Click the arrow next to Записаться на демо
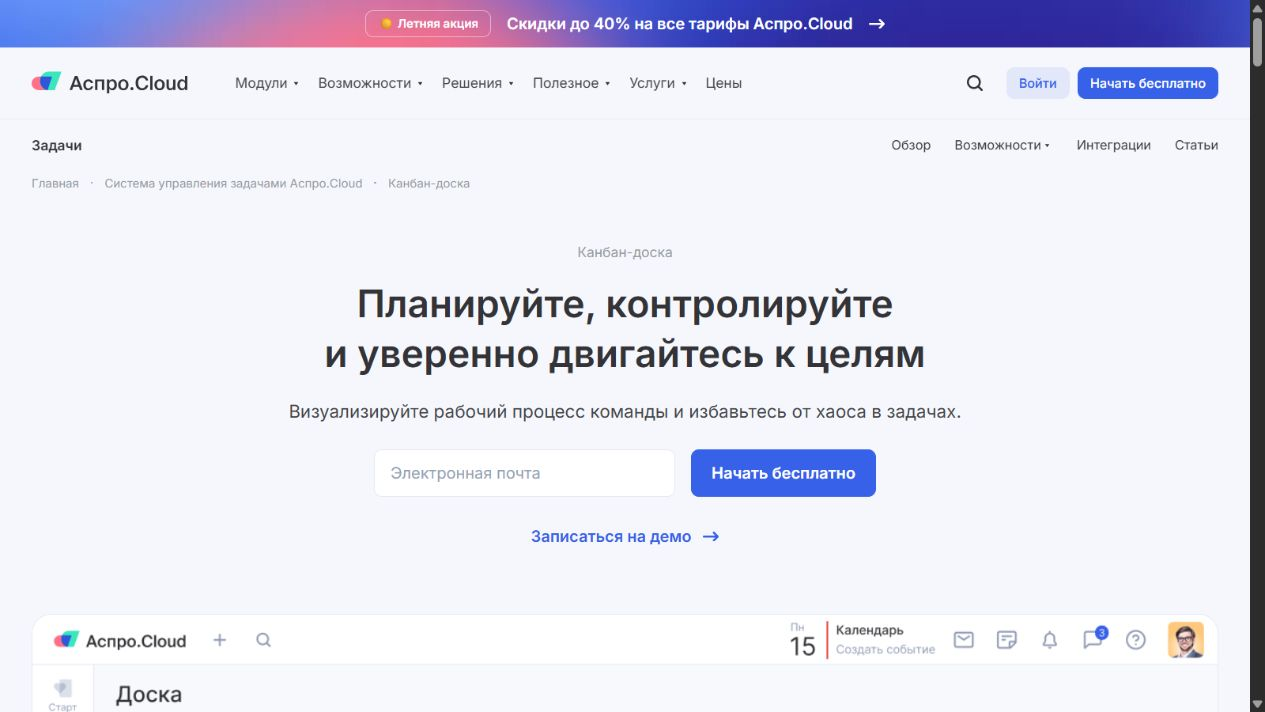1265x712 pixels. [711, 536]
